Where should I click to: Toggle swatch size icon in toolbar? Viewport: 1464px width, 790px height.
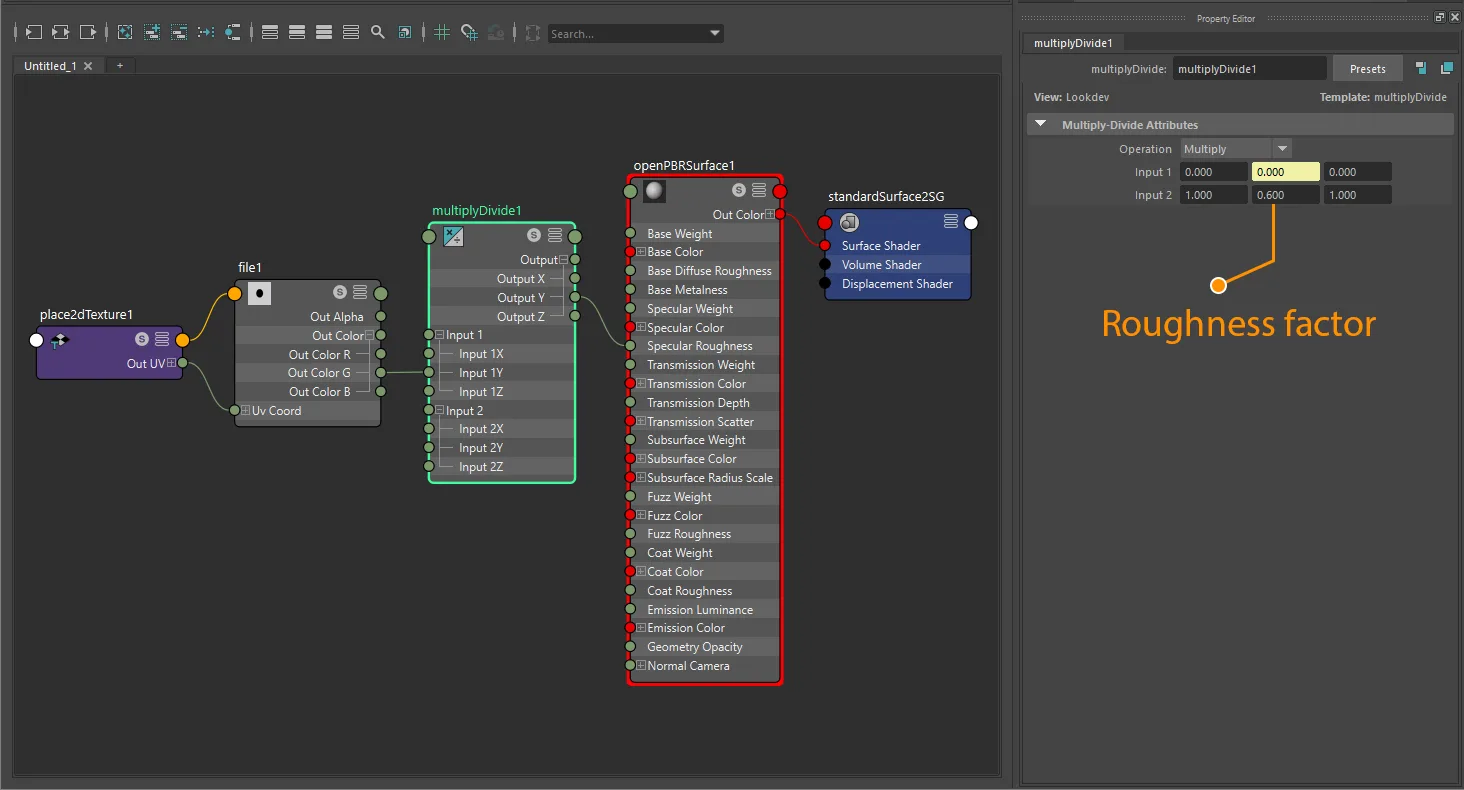coord(405,32)
